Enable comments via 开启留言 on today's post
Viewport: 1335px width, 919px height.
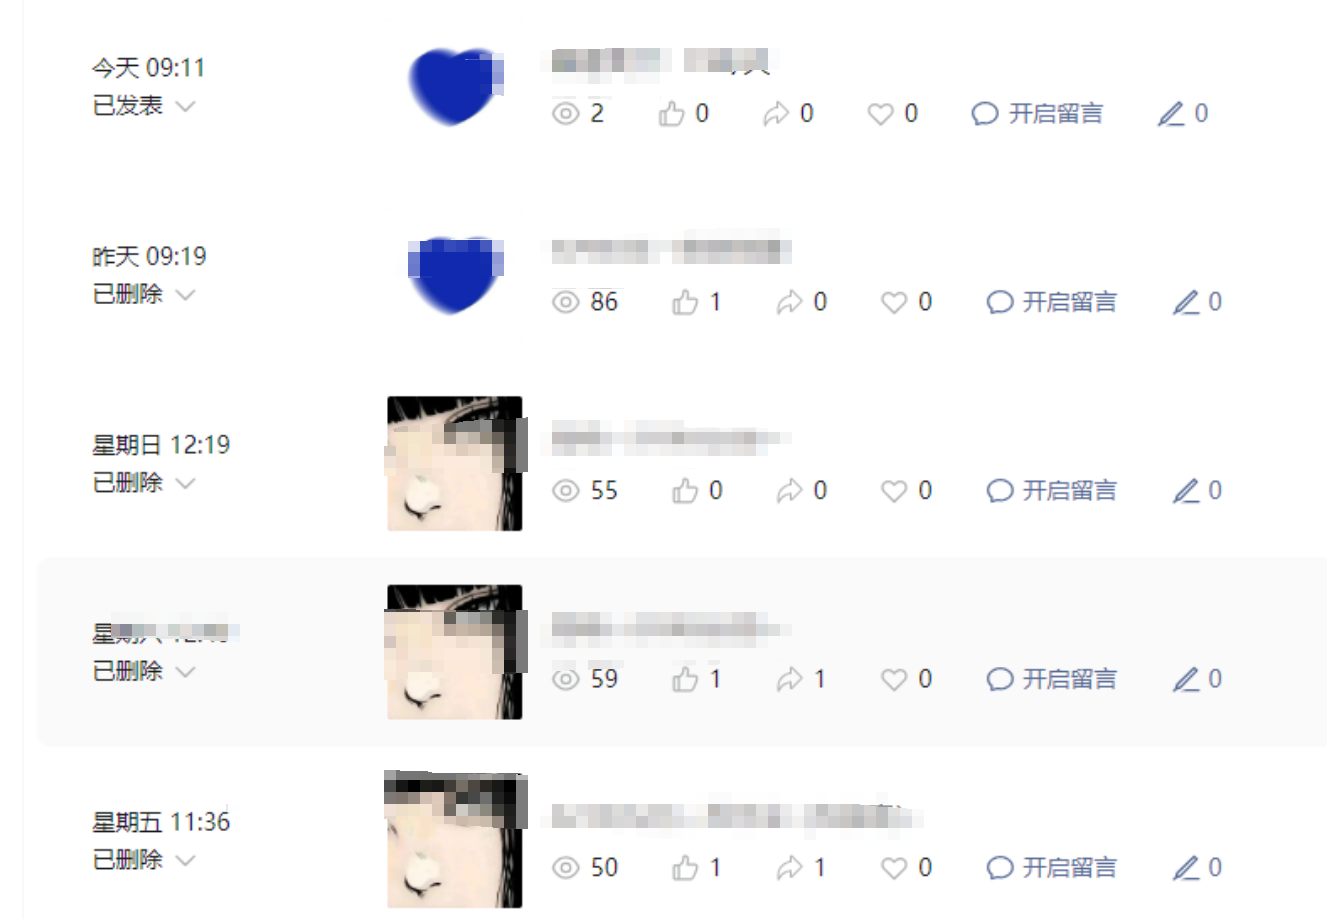pos(1038,114)
